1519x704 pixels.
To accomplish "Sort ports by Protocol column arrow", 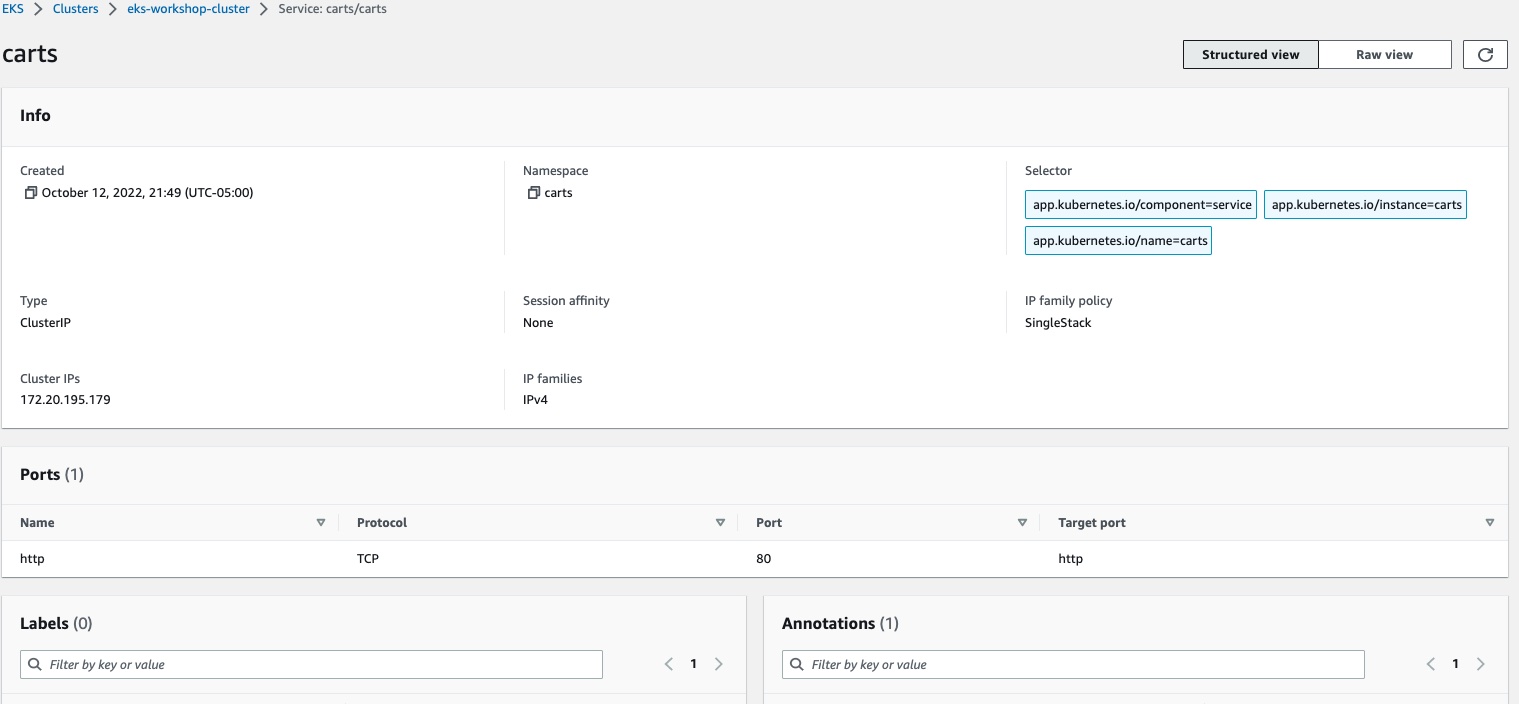I will pyautogui.click(x=720, y=523).
